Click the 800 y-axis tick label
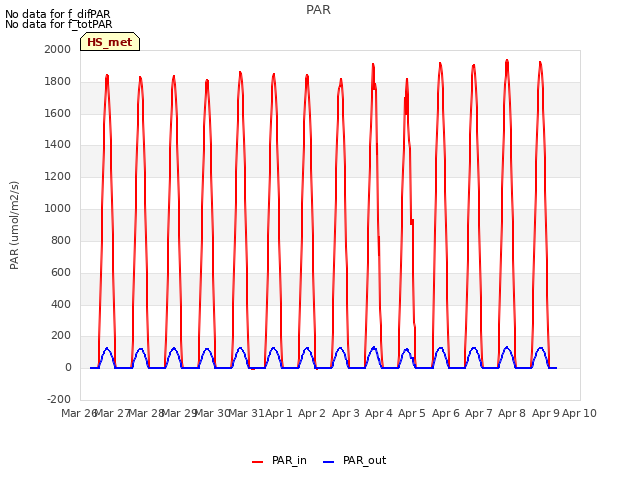The width and height of the screenshot is (640, 480). tap(61, 240)
